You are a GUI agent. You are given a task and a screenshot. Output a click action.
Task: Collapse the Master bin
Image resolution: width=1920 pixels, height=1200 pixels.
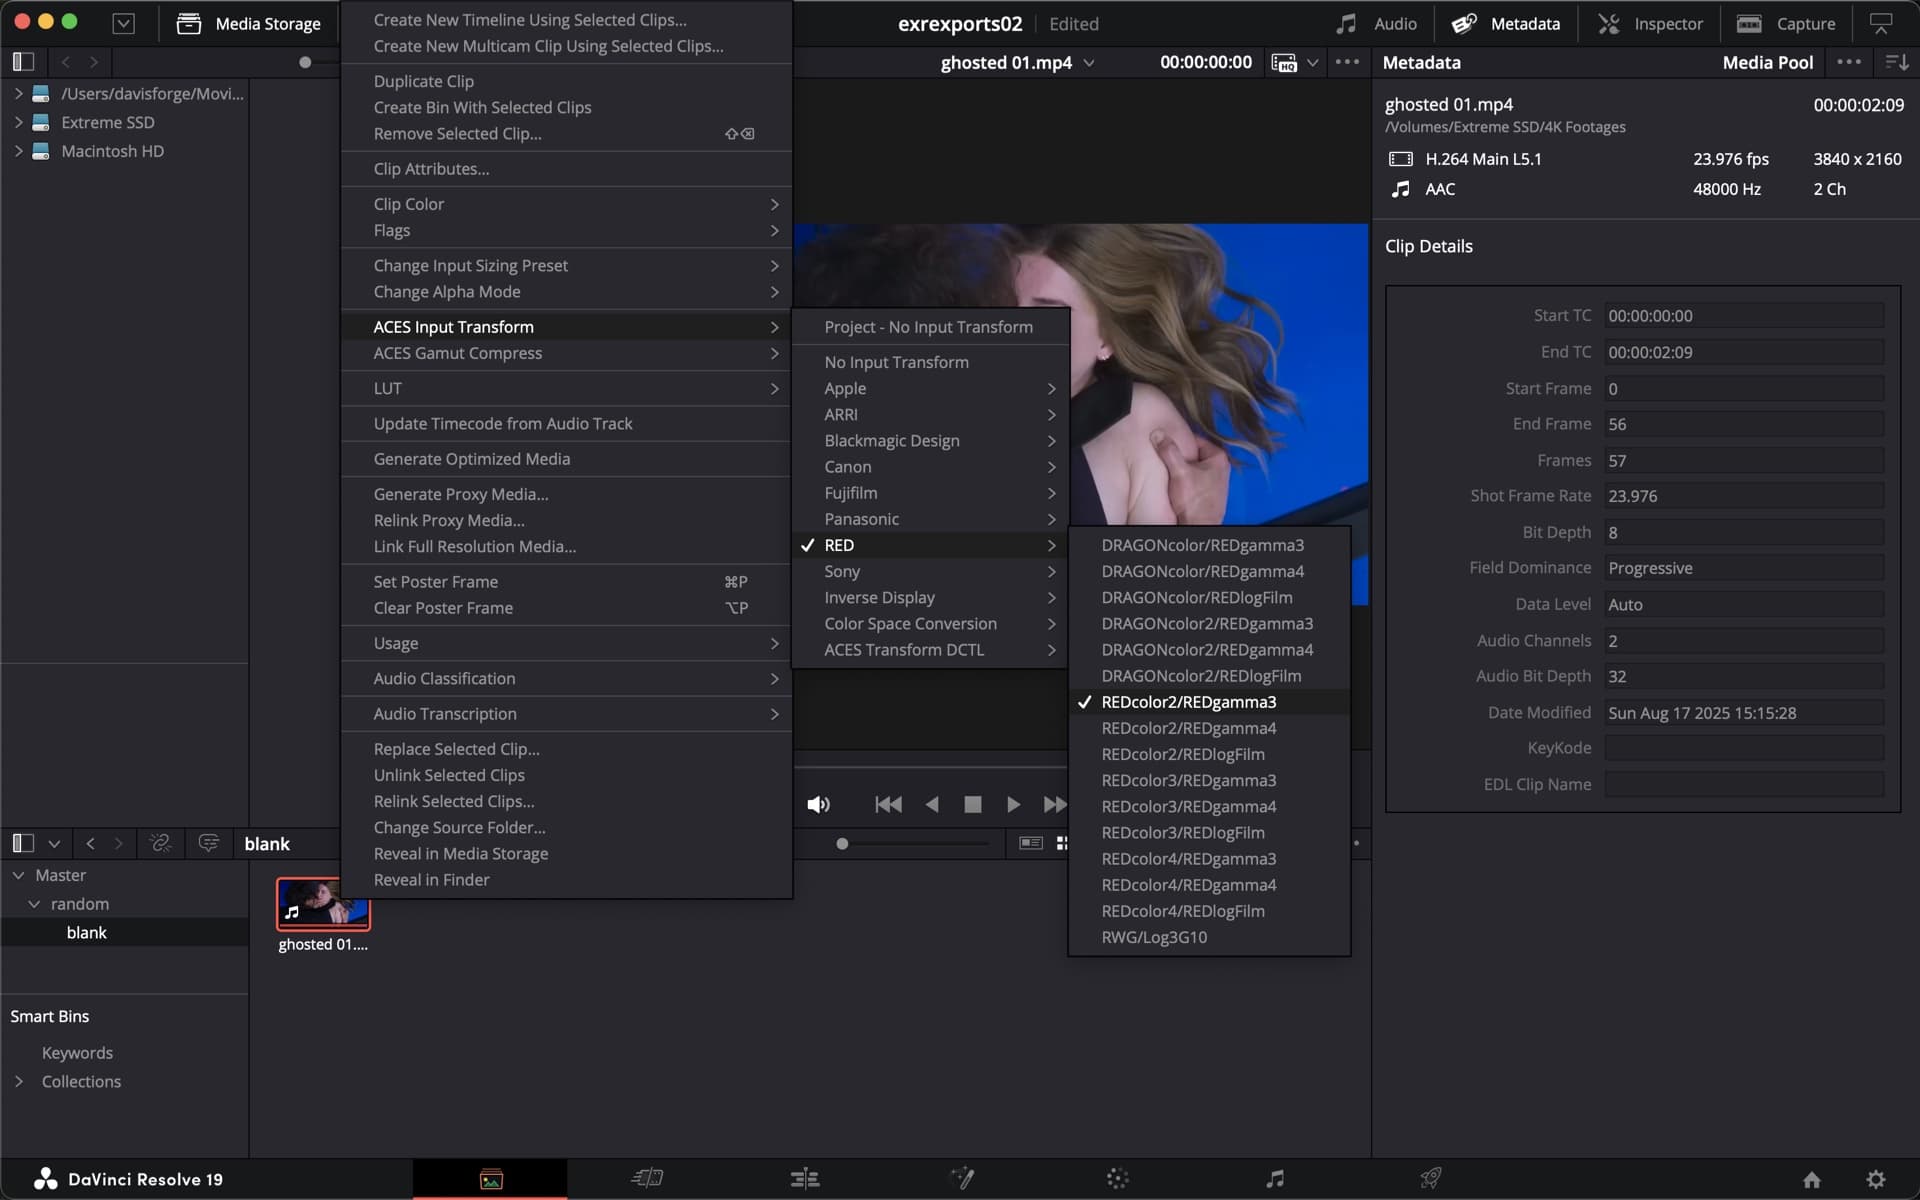tap(18, 875)
